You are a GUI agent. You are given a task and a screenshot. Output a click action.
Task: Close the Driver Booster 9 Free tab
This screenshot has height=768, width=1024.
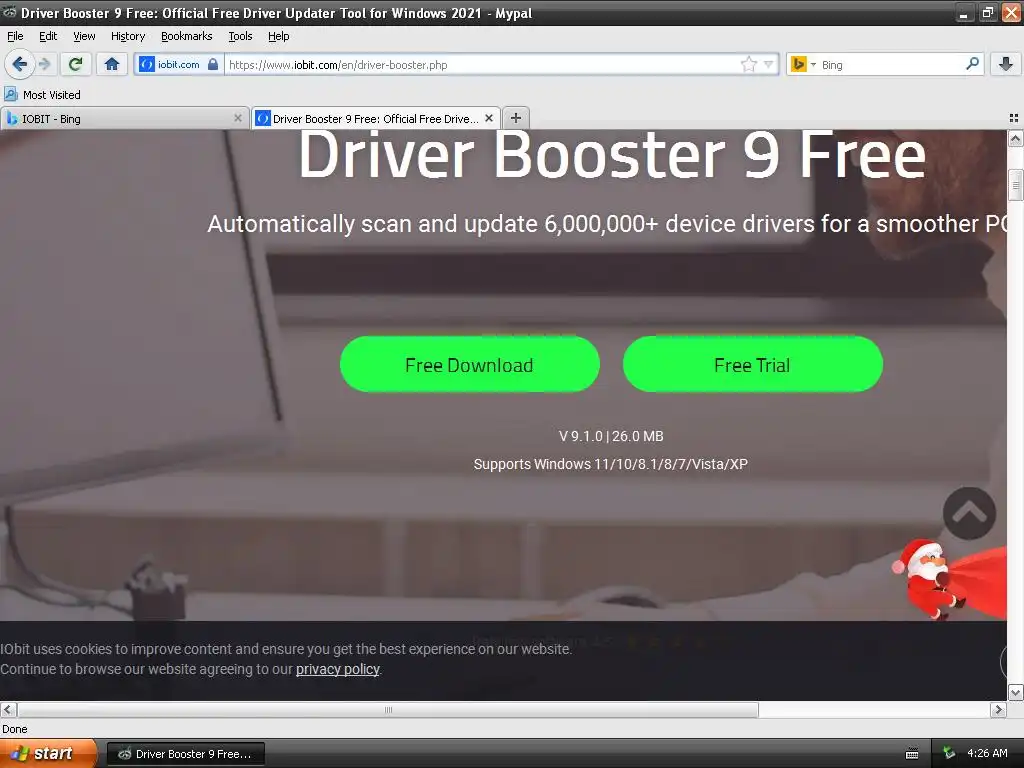[x=489, y=118]
